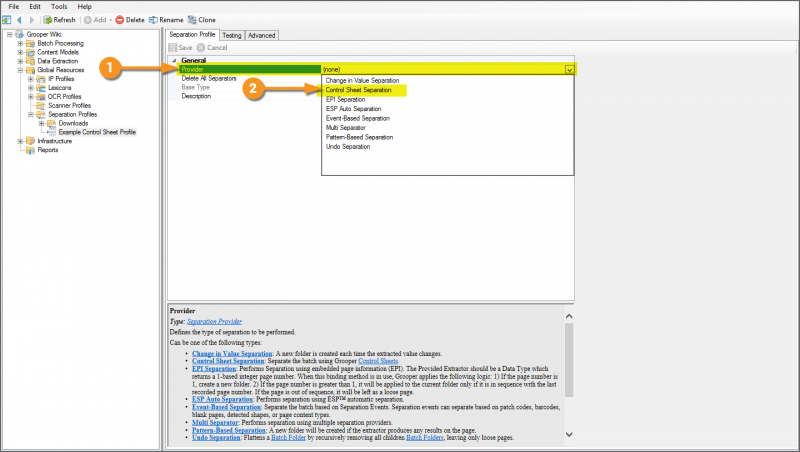Viewport: 800px width, 452px height.
Task: Select the Reports node
Action: 47,150
